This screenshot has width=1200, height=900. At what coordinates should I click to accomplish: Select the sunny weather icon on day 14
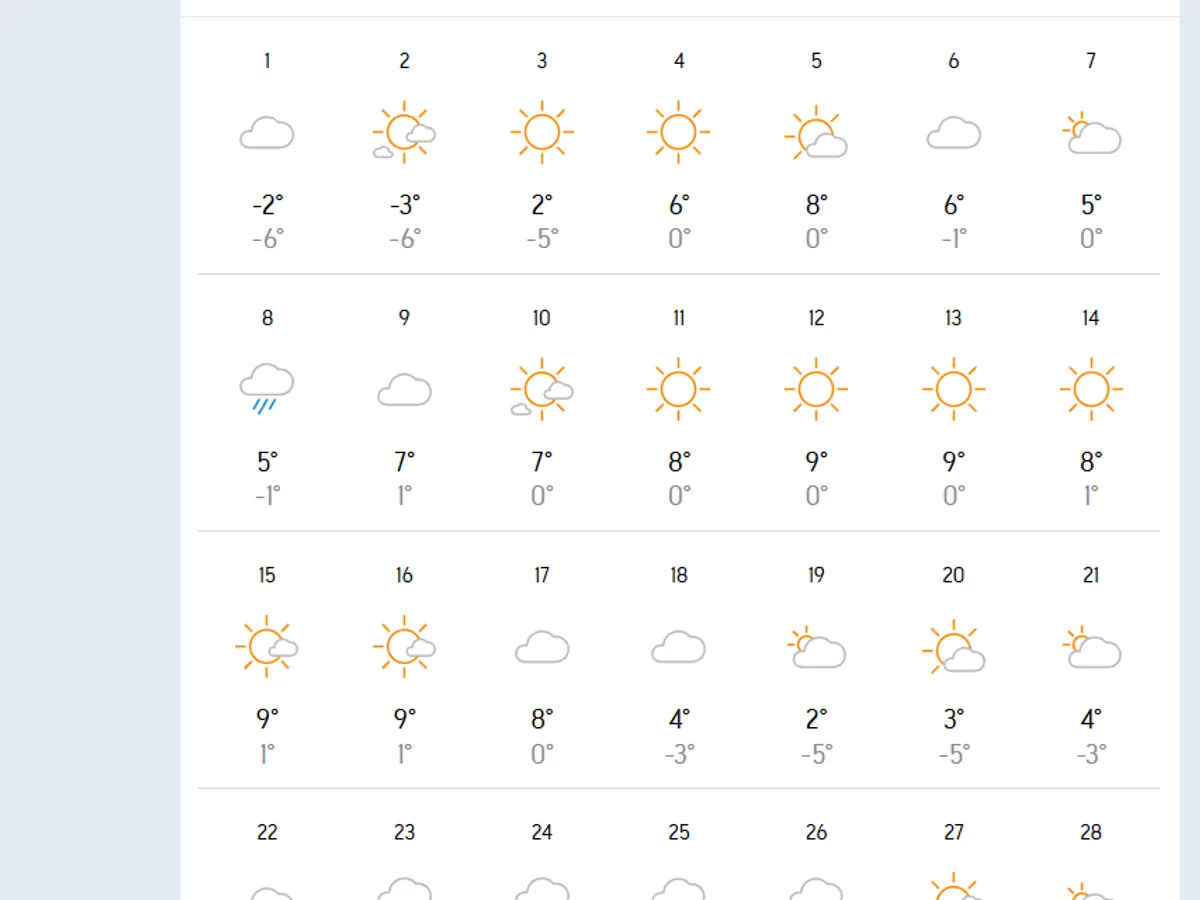coord(1091,387)
